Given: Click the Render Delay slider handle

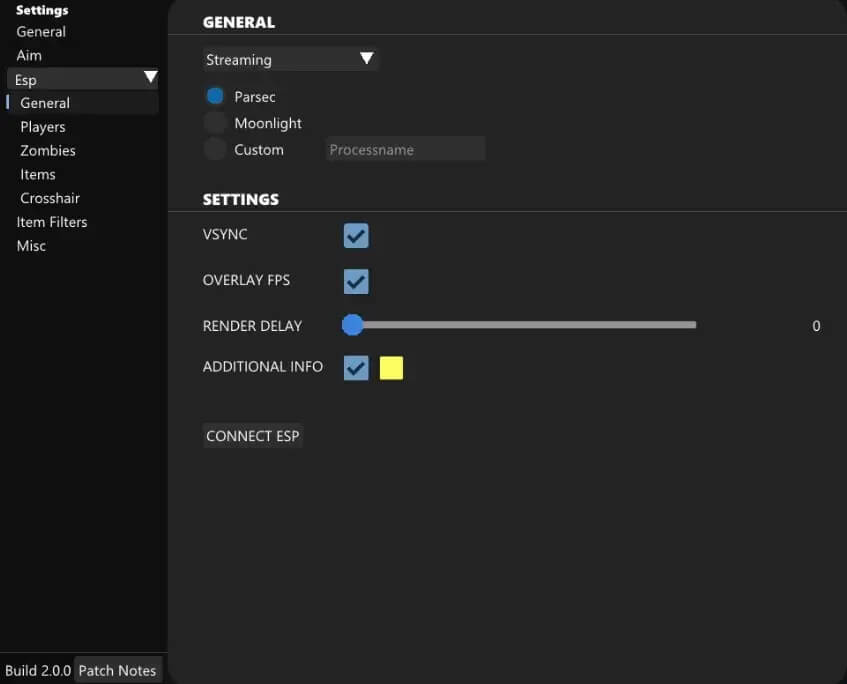Looking at the screenshot, I should 352,325.
